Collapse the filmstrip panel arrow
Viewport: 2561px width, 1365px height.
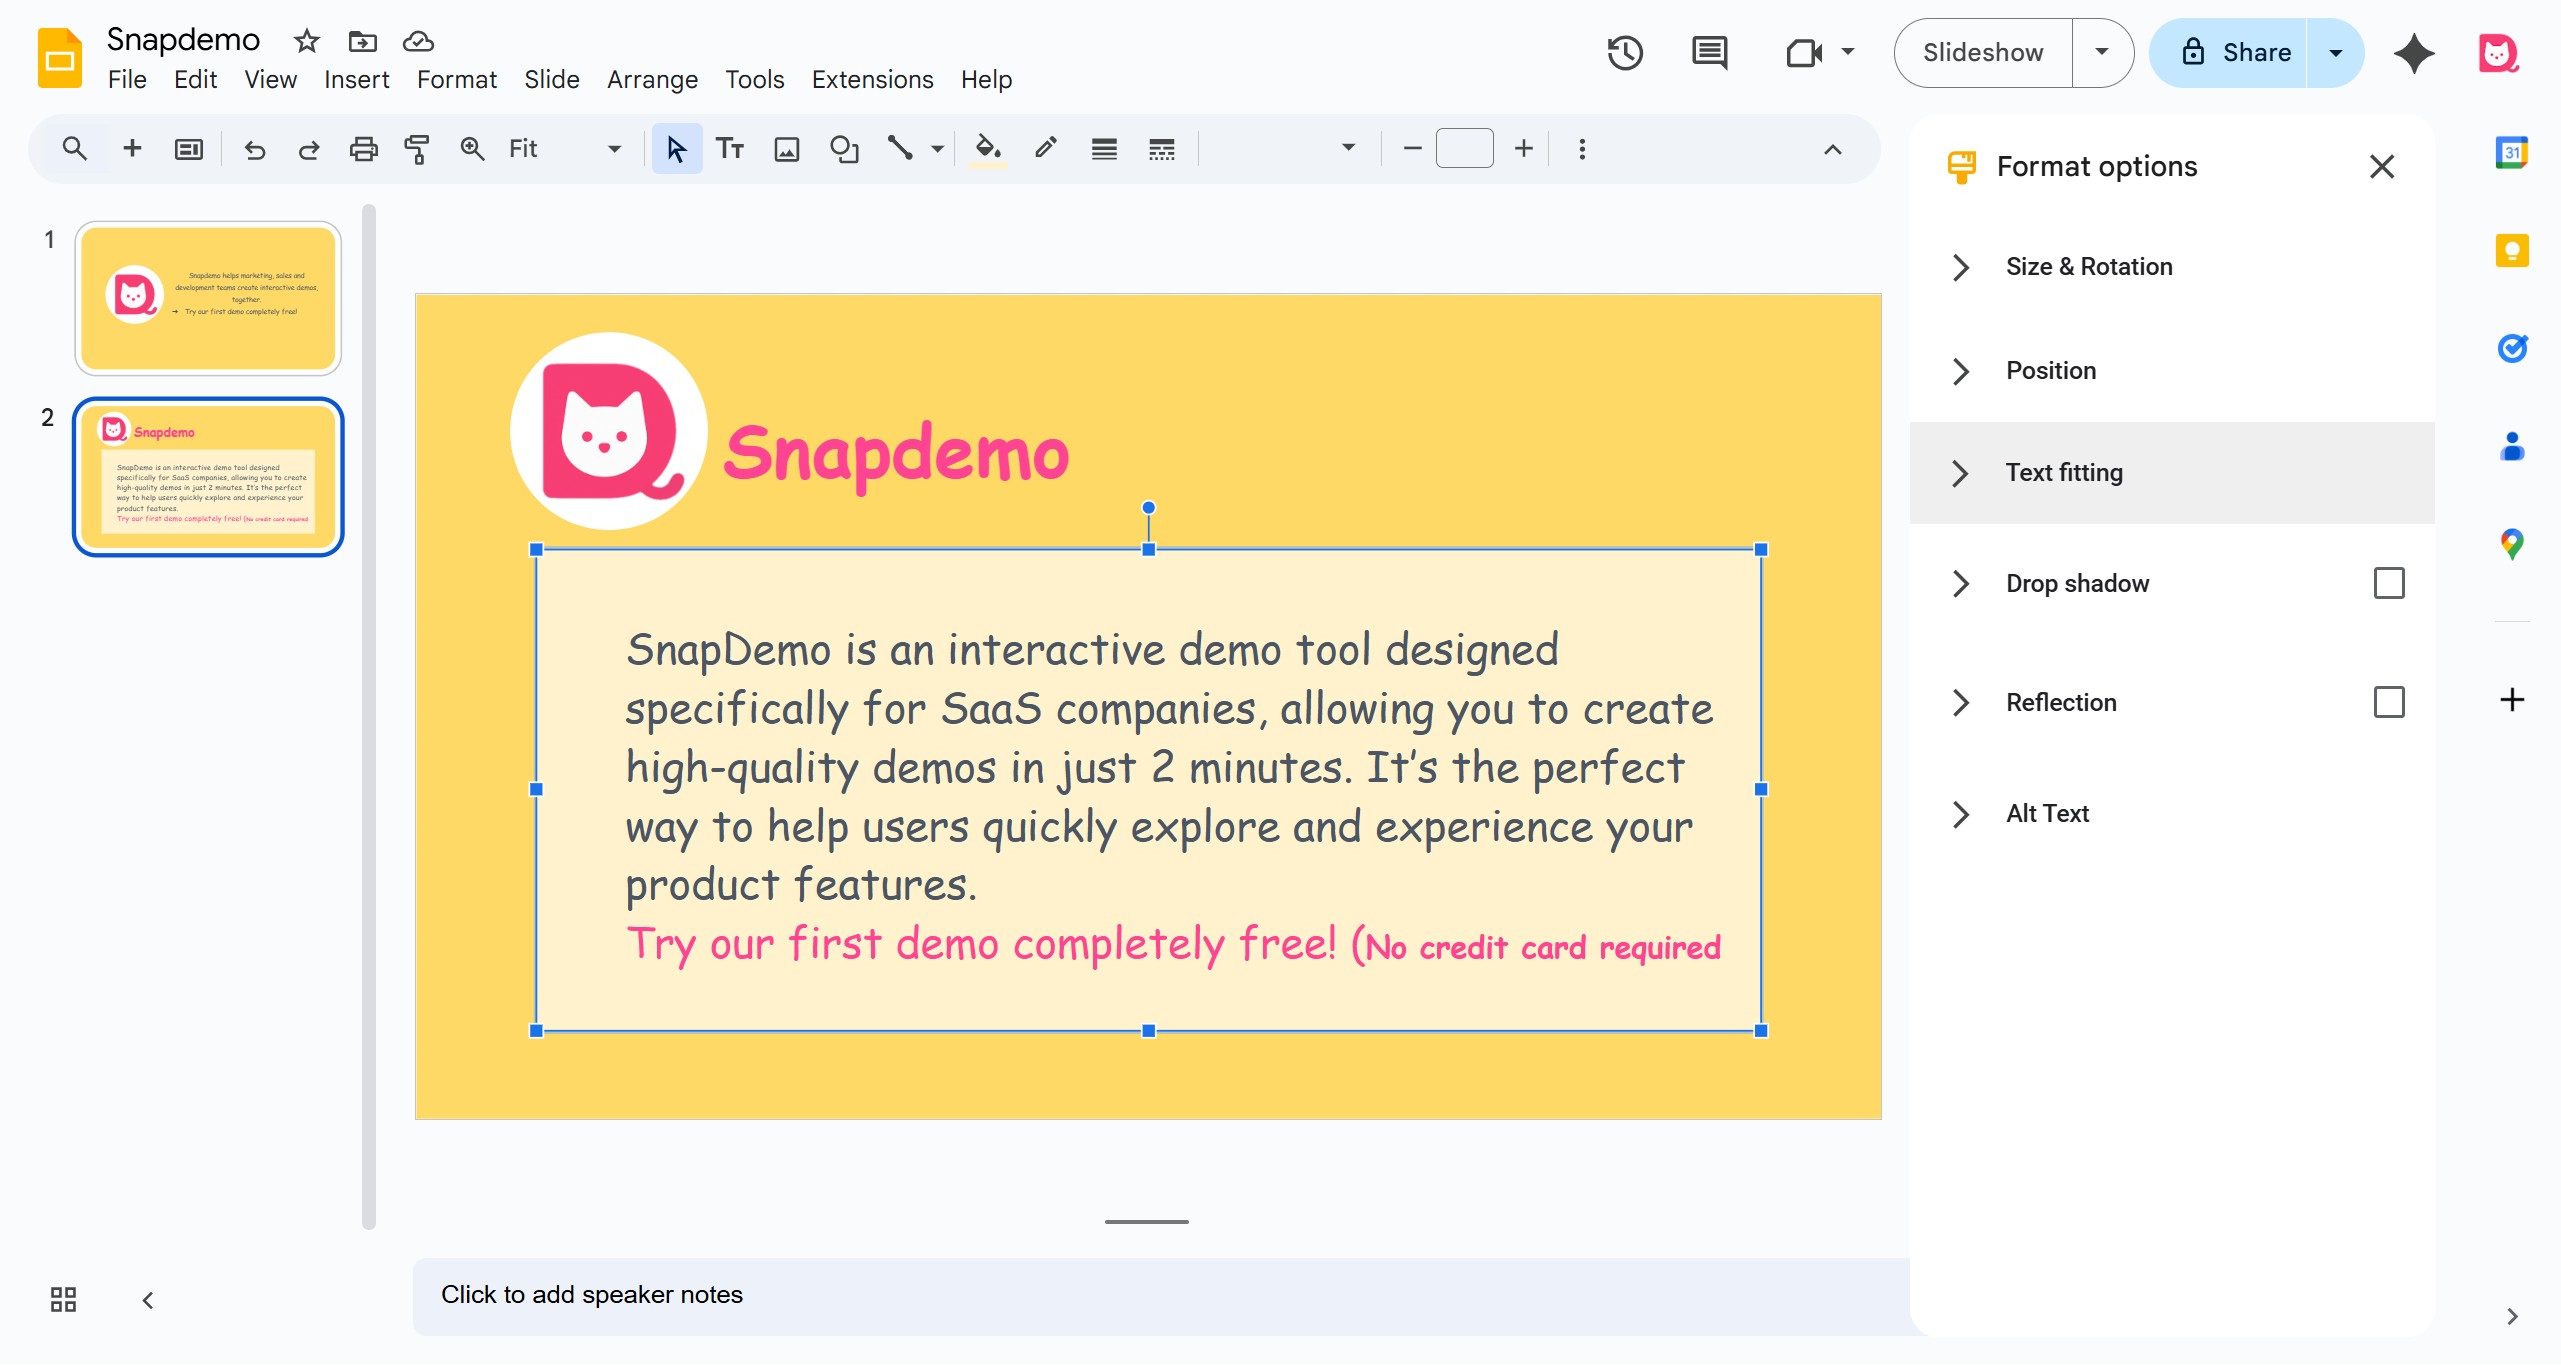[148, 1300]
